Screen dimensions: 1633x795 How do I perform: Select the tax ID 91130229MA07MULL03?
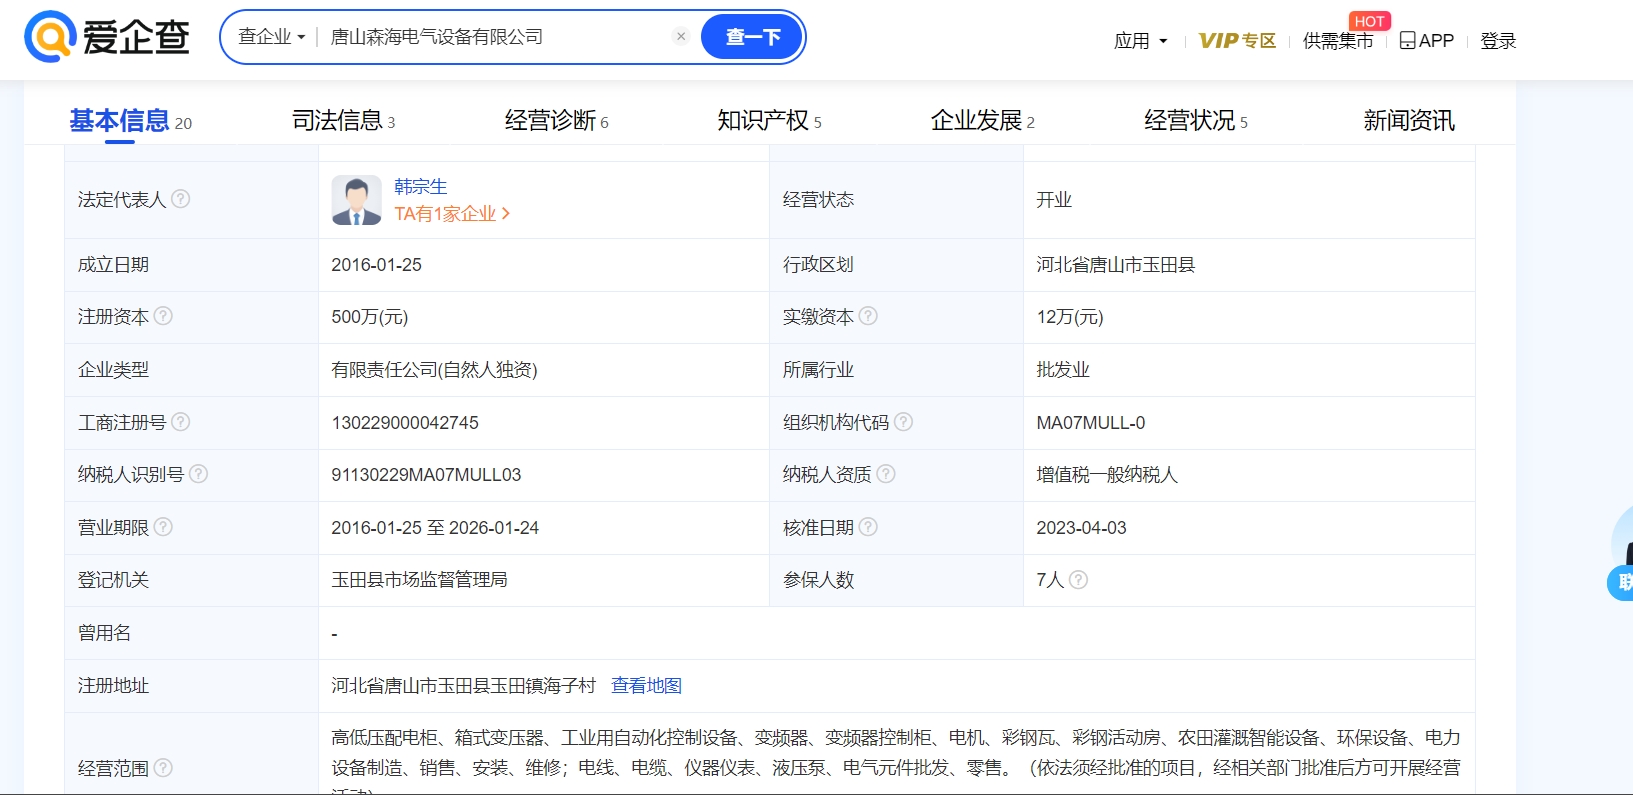[x=426, y=475]
